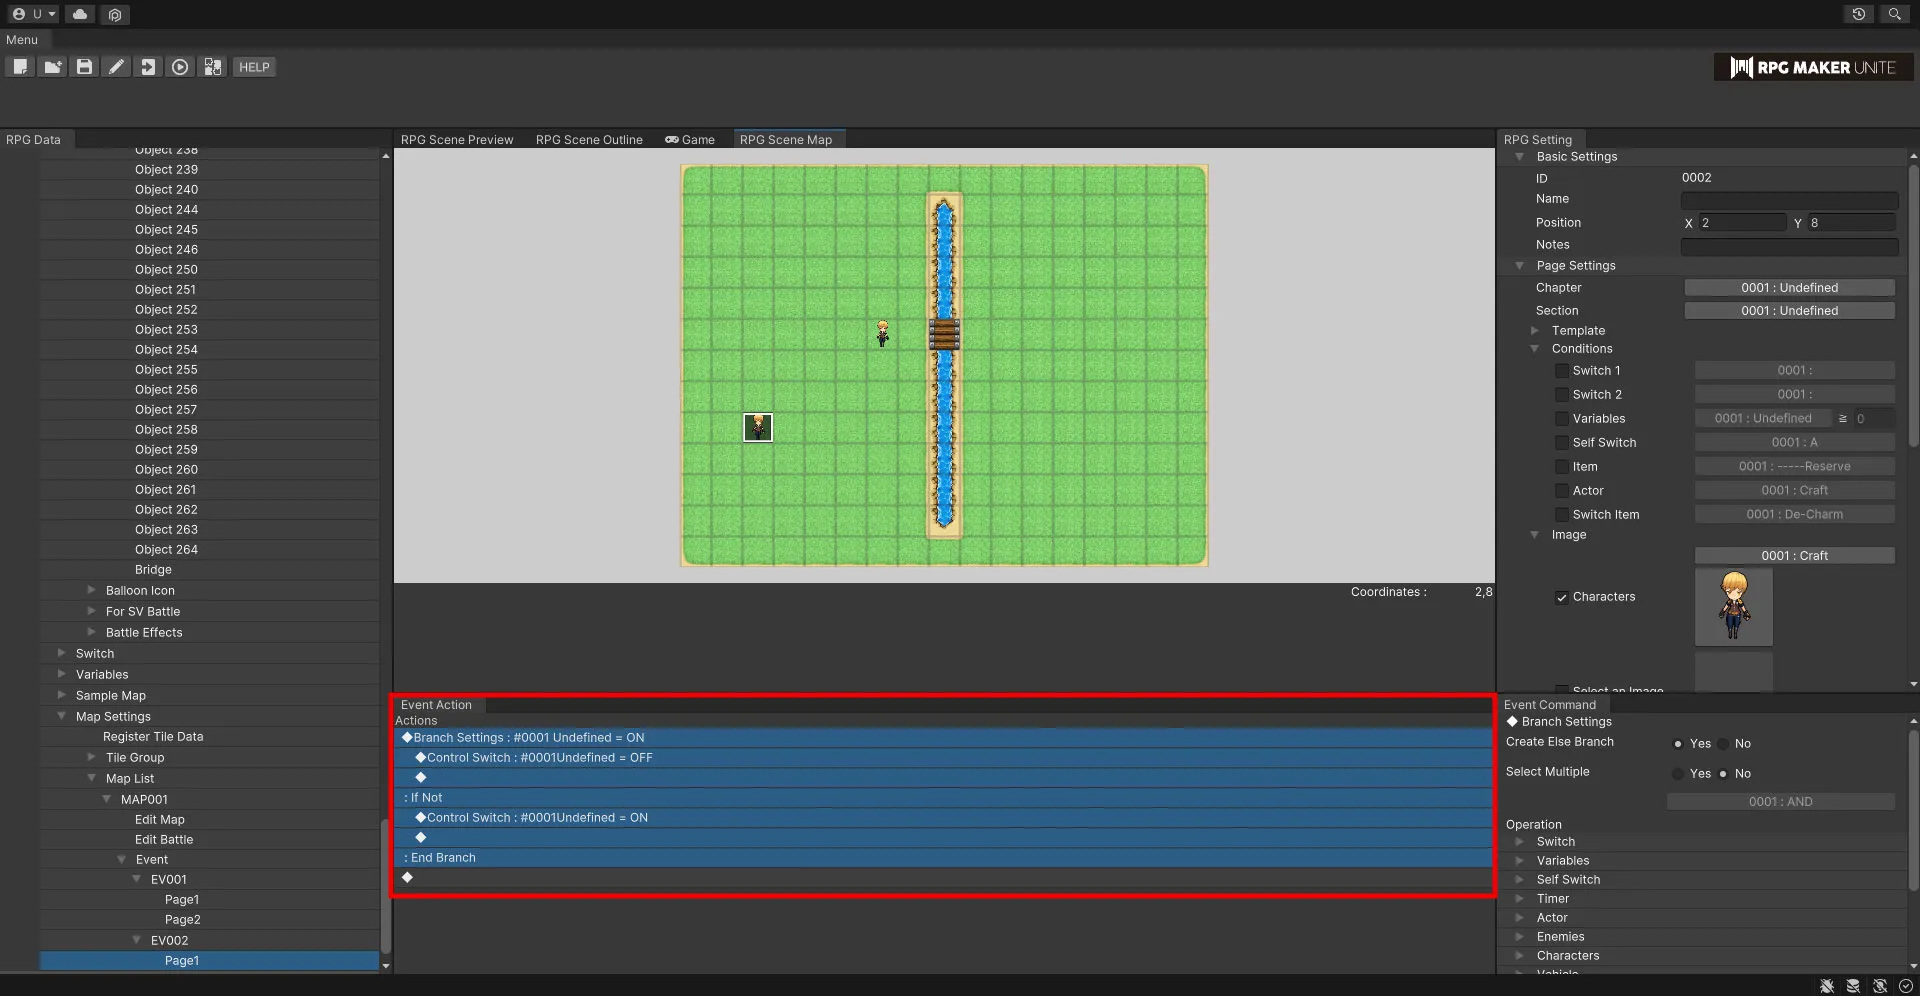Open the undo history clock icon

pos(1858,14)
